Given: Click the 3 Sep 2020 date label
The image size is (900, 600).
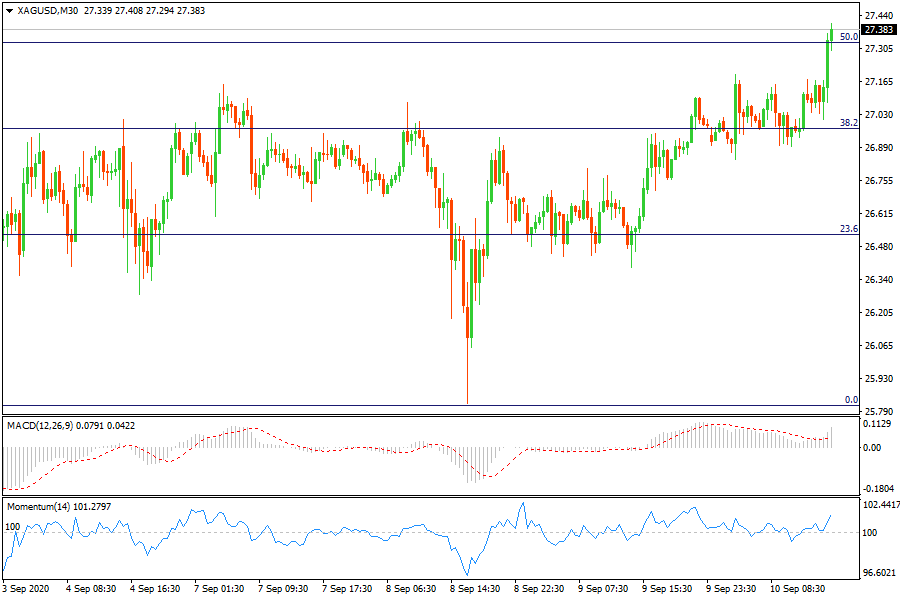Looking at the screenshot, I should coord(25,590).
